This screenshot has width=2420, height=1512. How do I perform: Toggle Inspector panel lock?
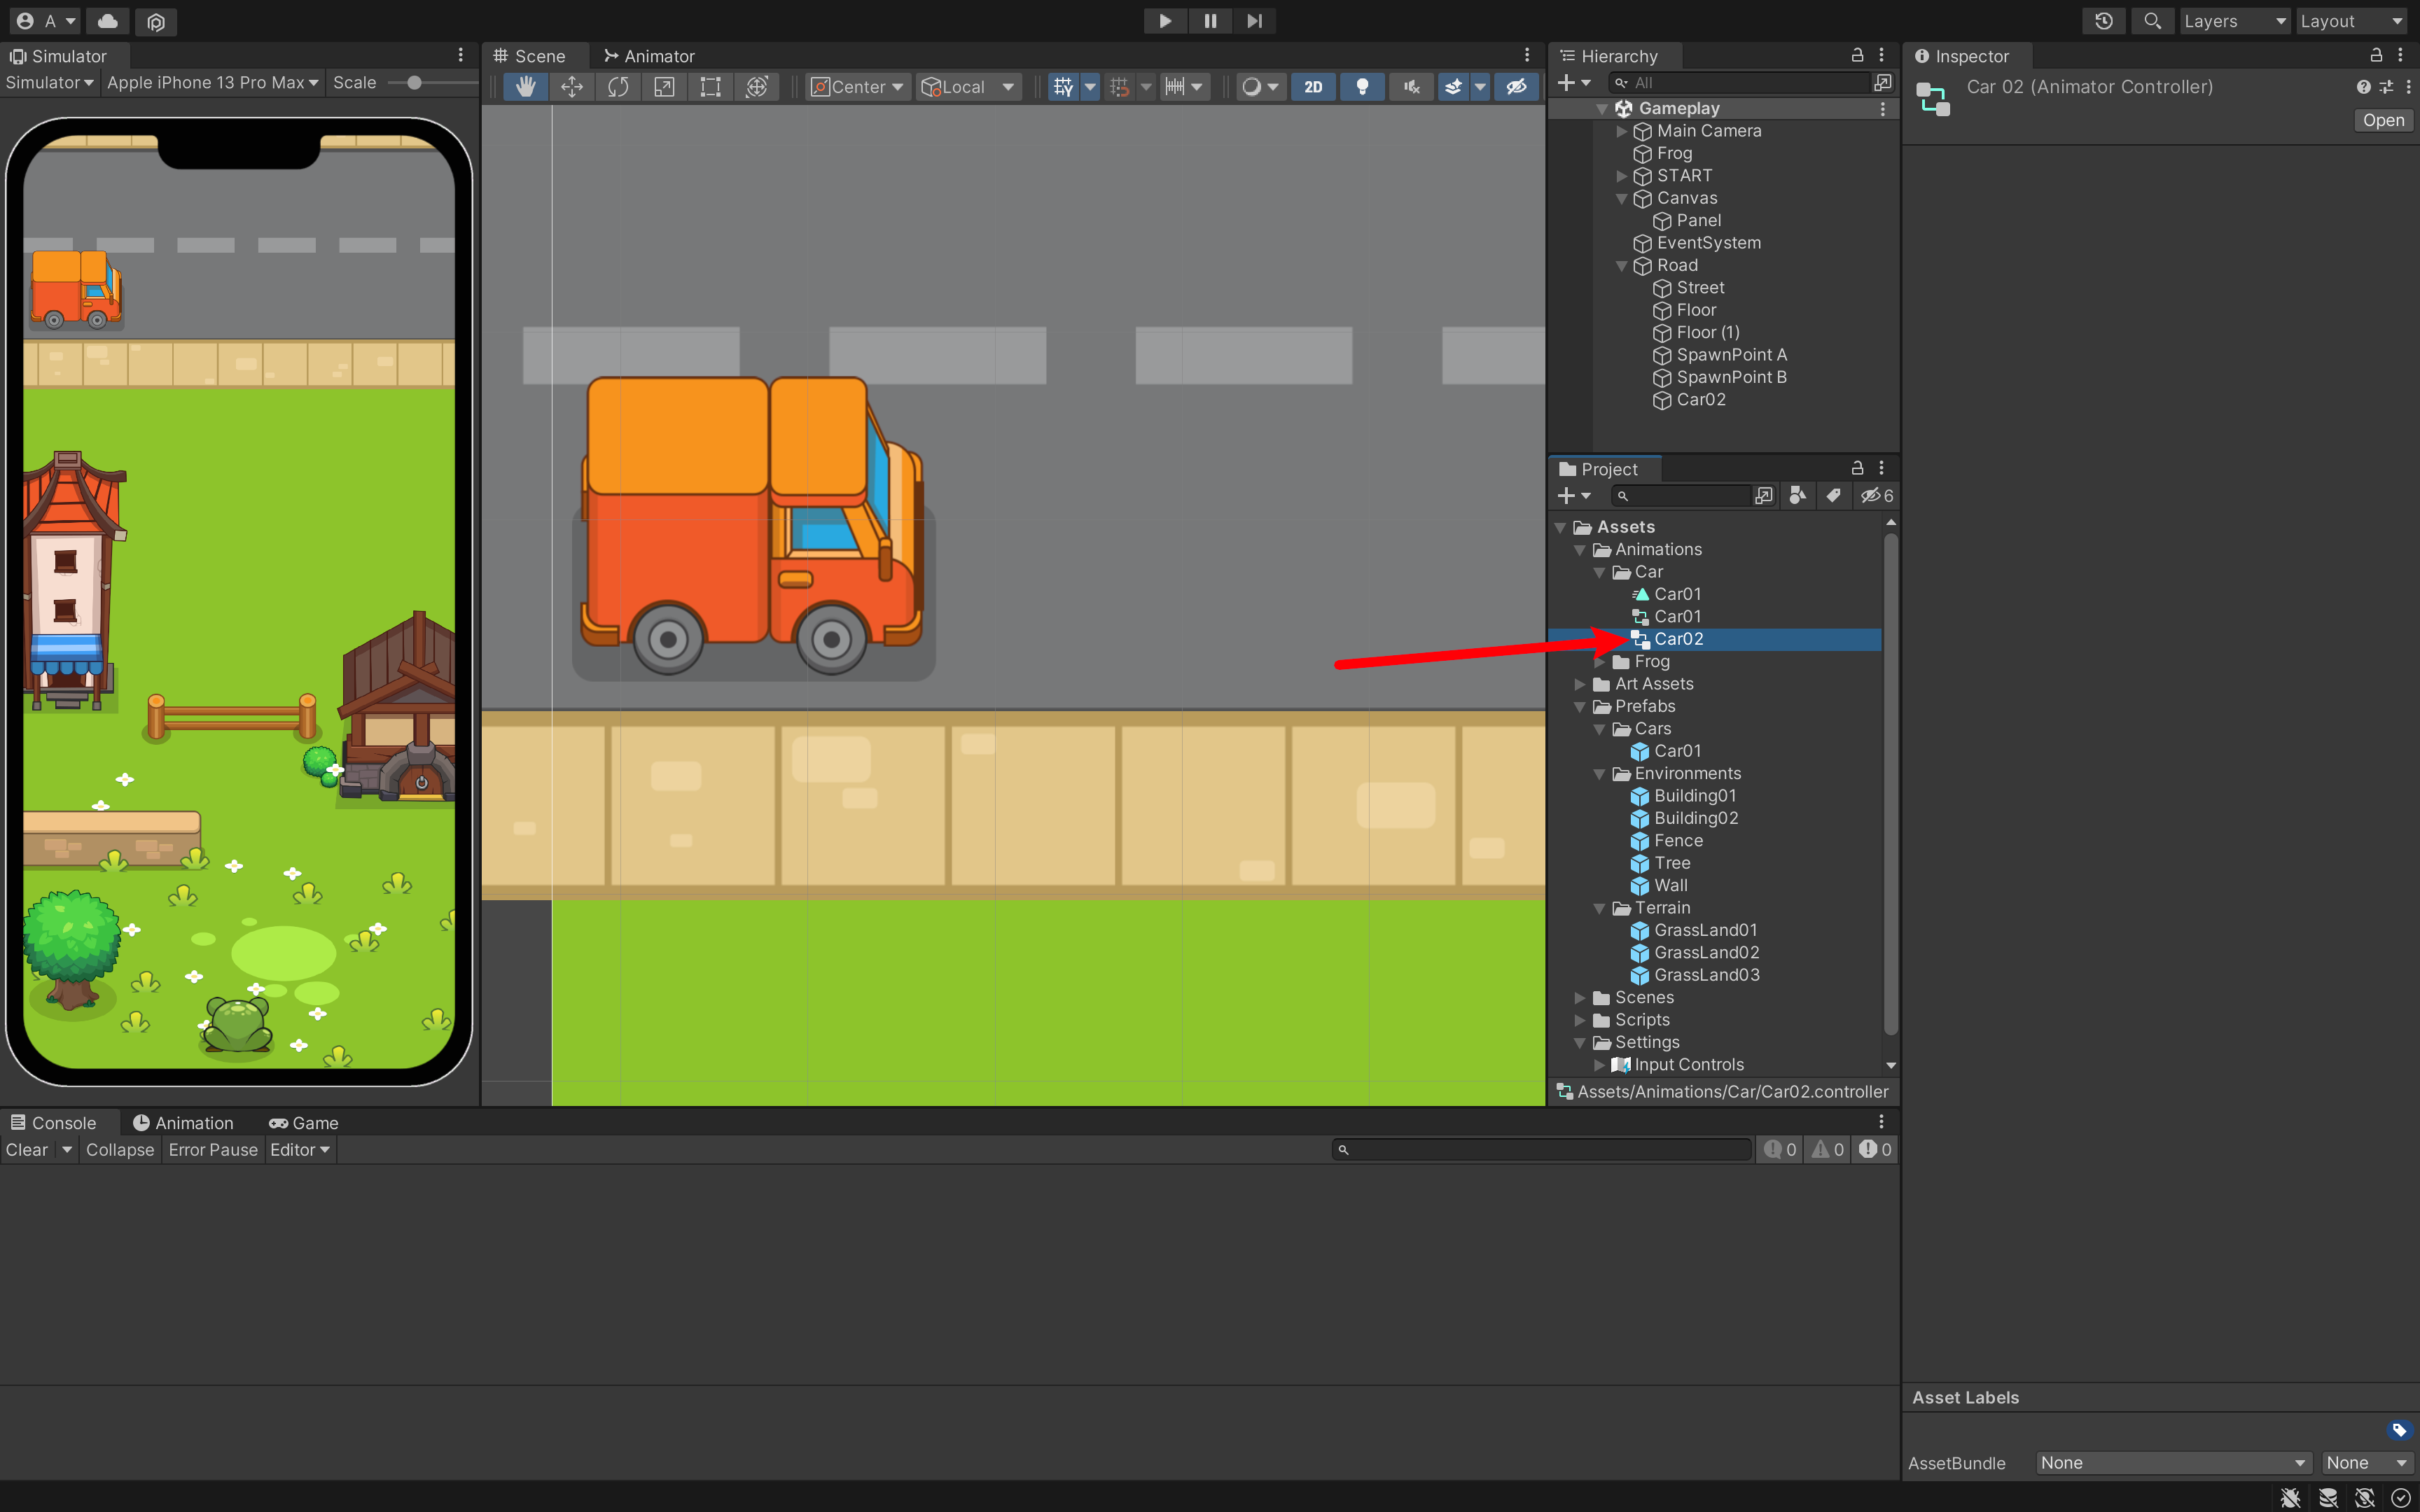2376,55
